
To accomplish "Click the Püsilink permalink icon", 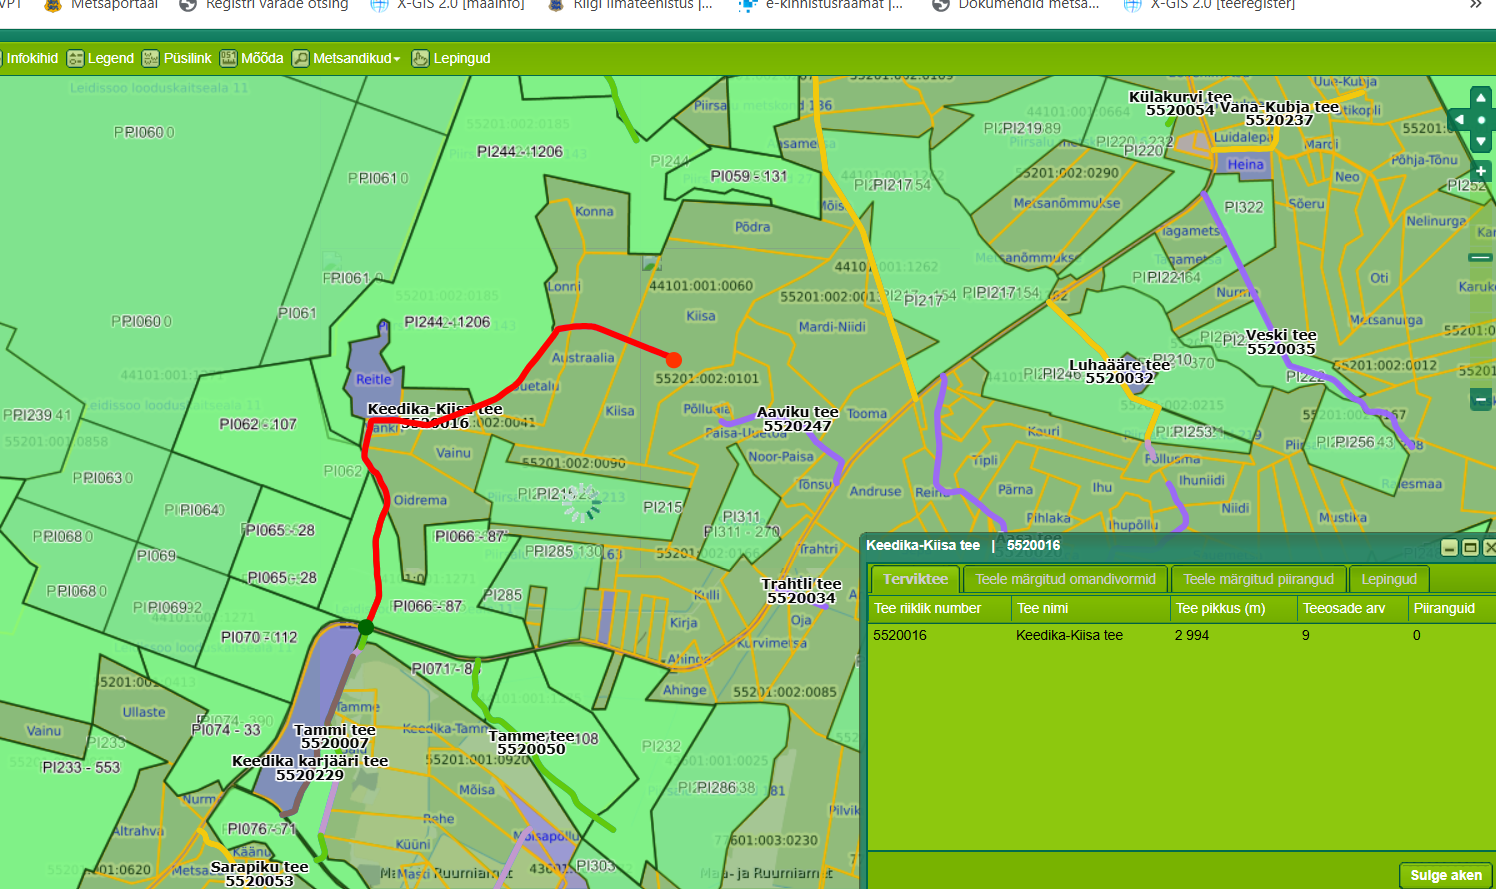I will (x=150, y=59).
